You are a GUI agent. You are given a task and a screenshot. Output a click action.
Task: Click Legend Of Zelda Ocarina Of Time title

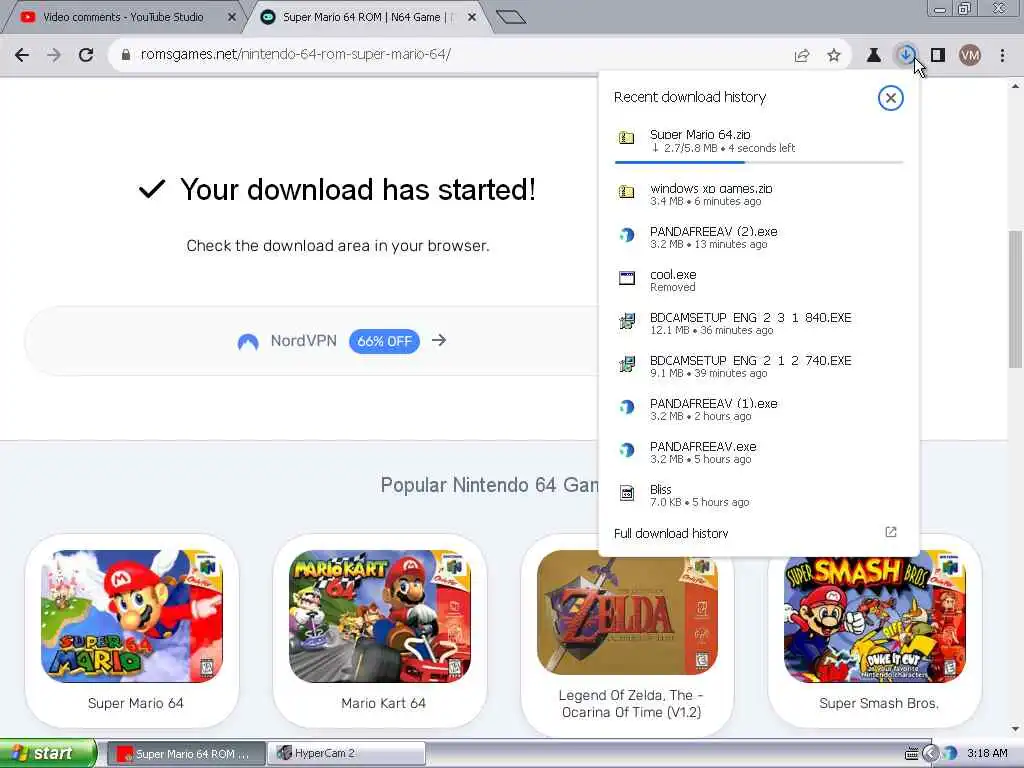[x=632, y=703]
